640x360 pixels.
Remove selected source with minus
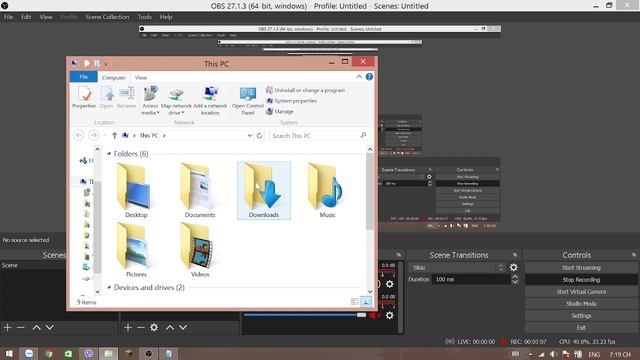[x=141, y=327]
